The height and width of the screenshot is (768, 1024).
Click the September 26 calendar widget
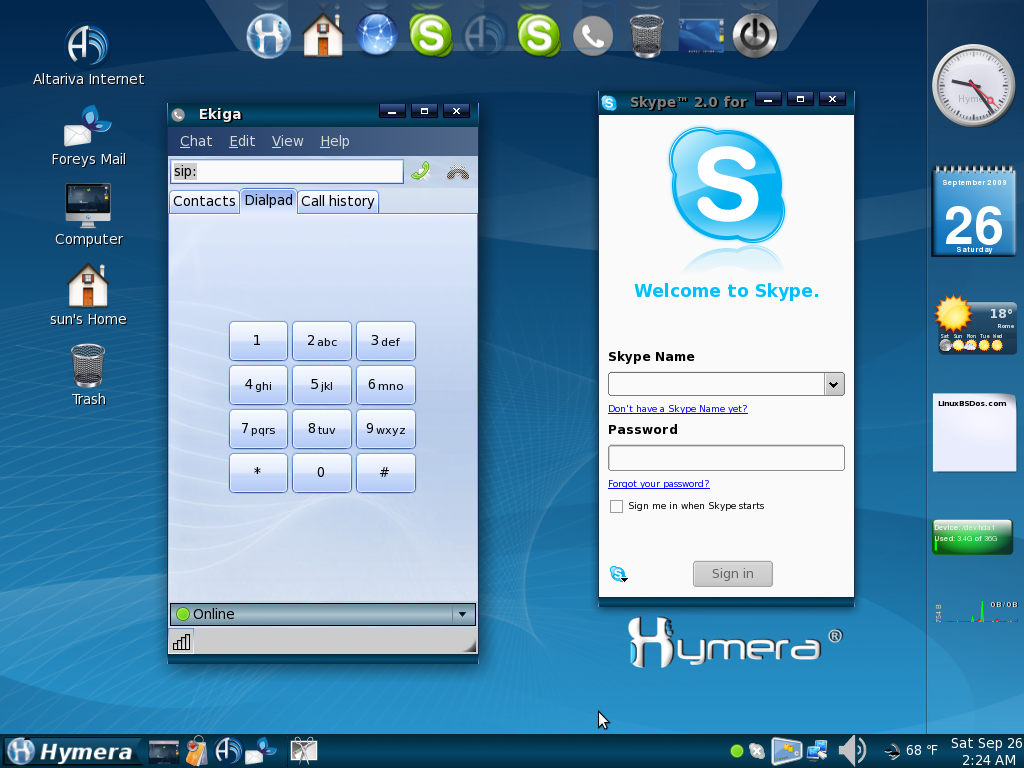973,212
